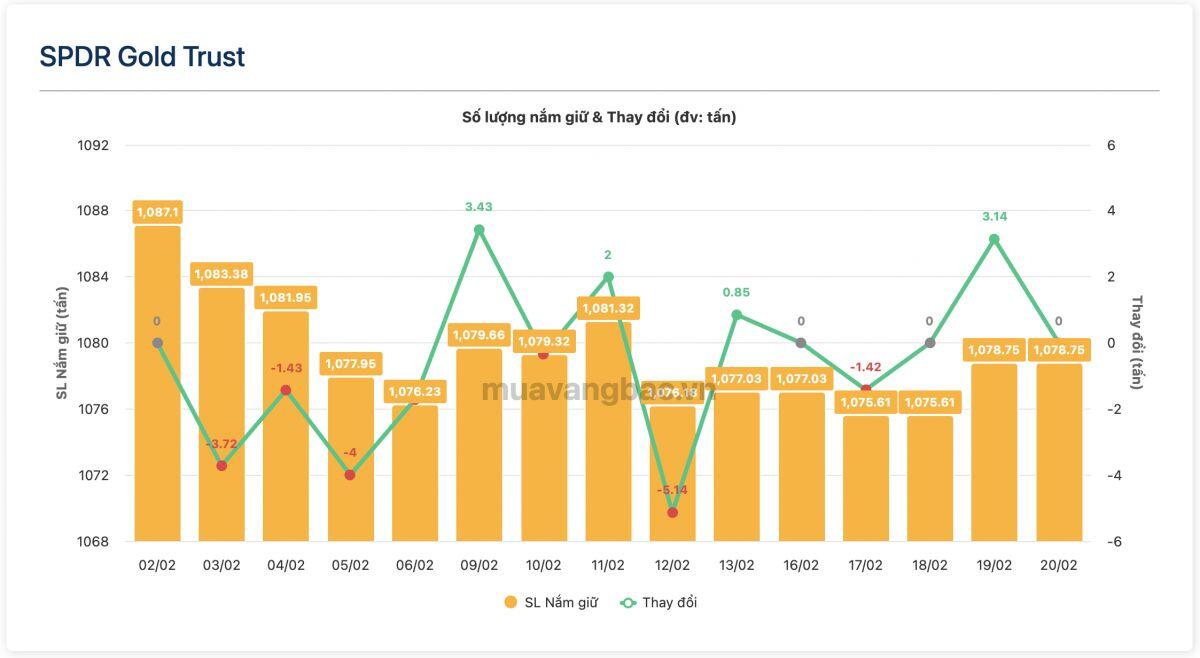Click the 1,078.75 label above the 19/02 bar

[x=994, y=350]
